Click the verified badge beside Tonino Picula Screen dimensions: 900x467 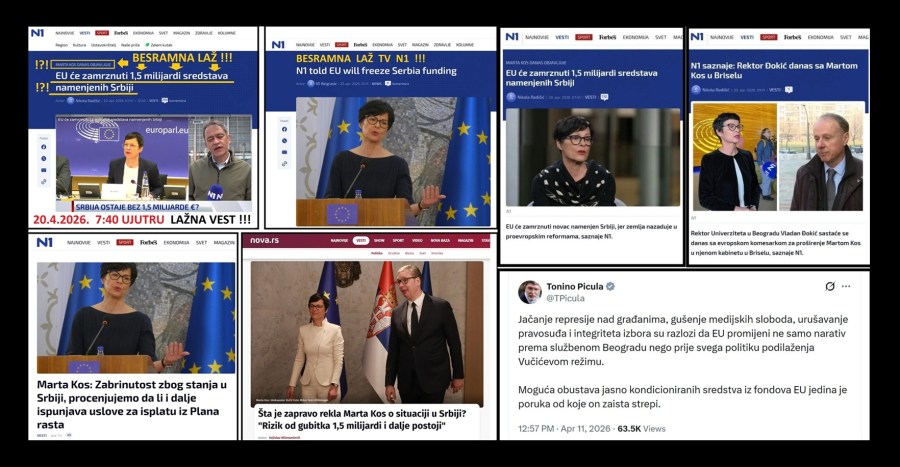click(x=610, y=286)
